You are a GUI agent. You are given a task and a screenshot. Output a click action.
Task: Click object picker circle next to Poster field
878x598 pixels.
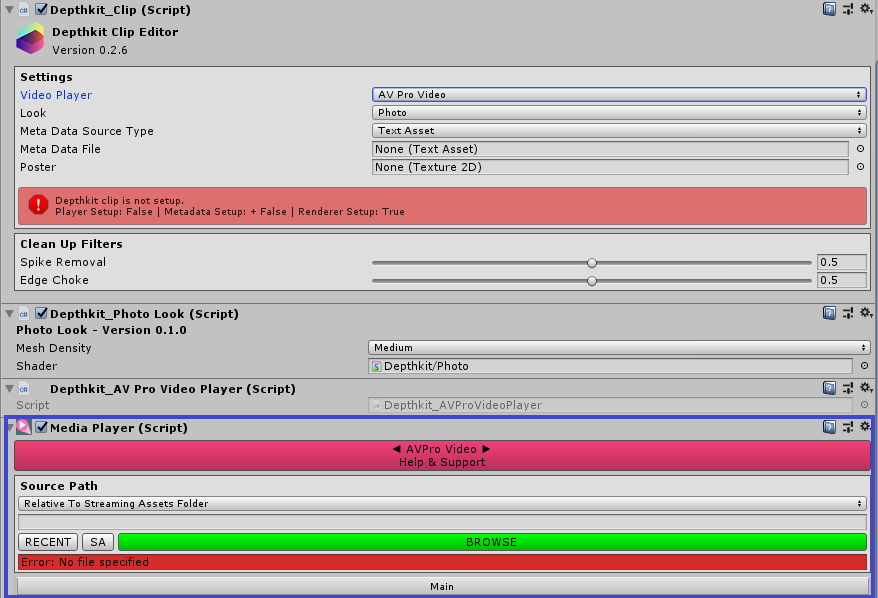(x=861, y=167)
